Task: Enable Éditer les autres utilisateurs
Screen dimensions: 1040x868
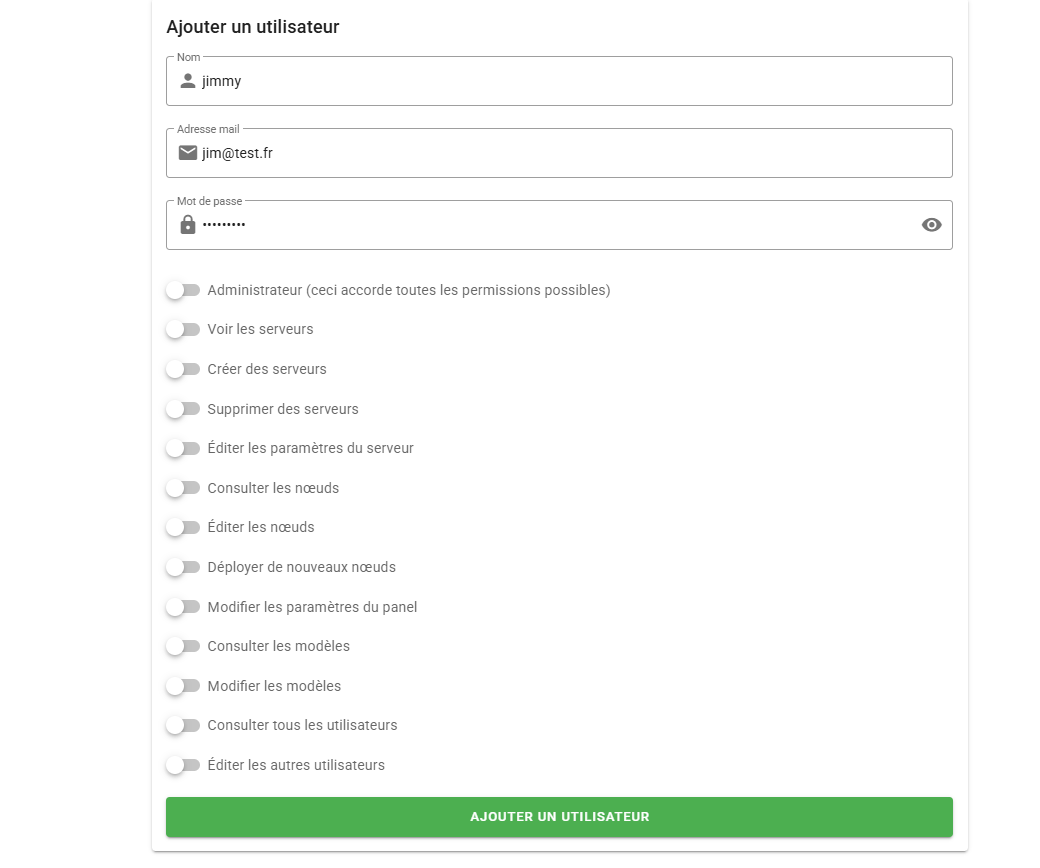Action: (183, 765)
